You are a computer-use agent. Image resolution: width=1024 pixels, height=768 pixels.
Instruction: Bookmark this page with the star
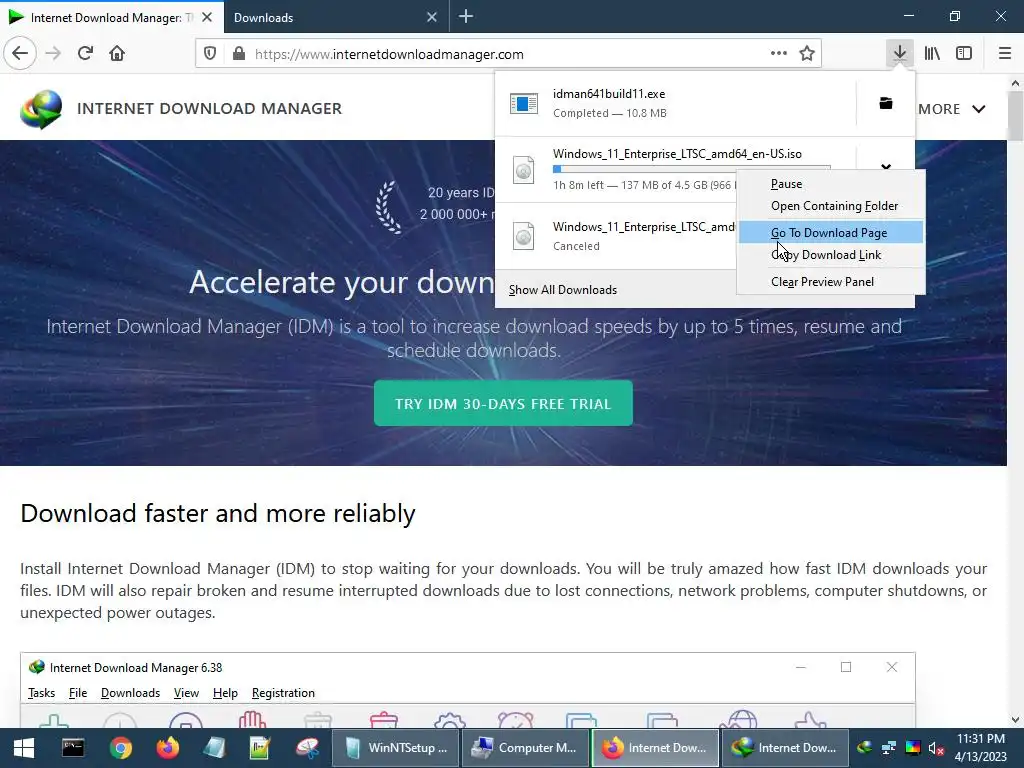point(807,54)
